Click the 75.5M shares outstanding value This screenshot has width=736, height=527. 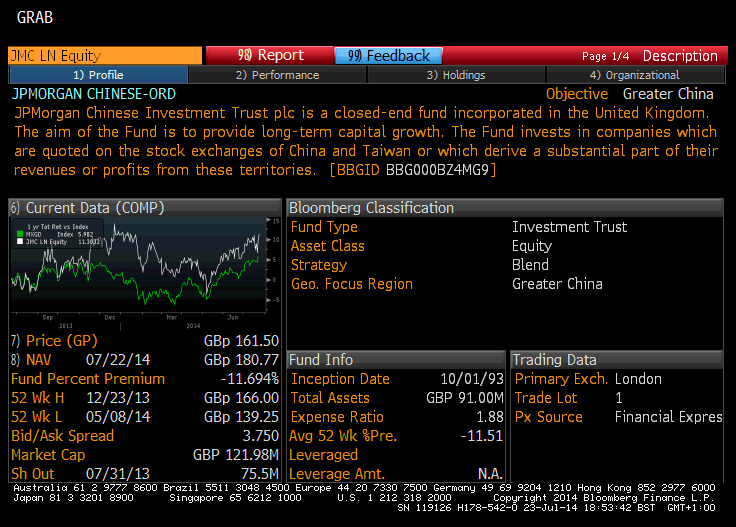(x=260, y=474)
